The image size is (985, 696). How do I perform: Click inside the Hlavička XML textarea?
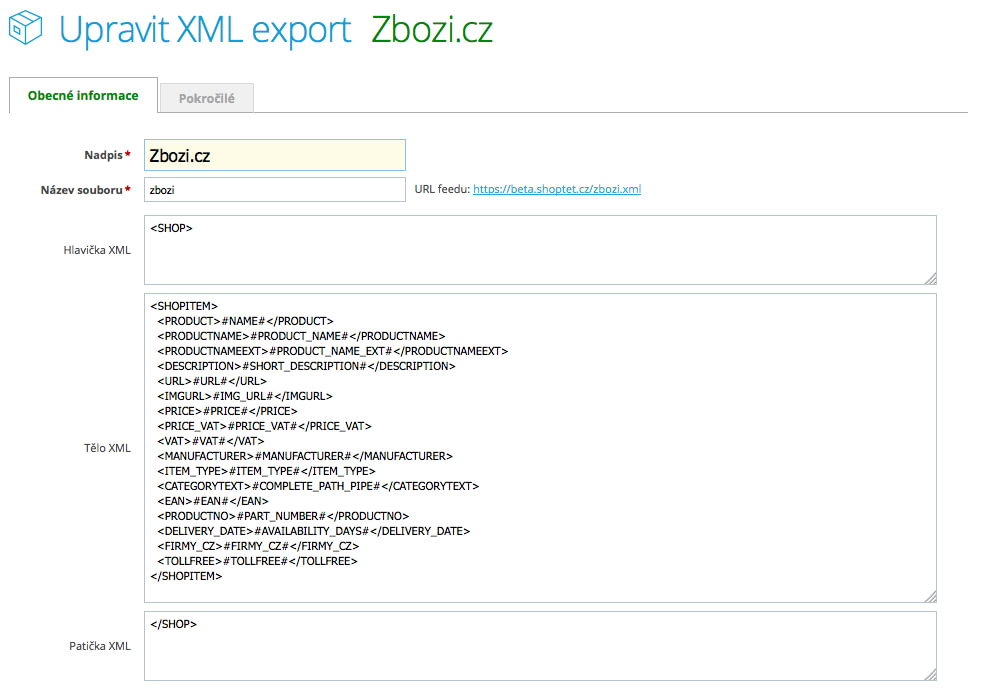[540, 250]
